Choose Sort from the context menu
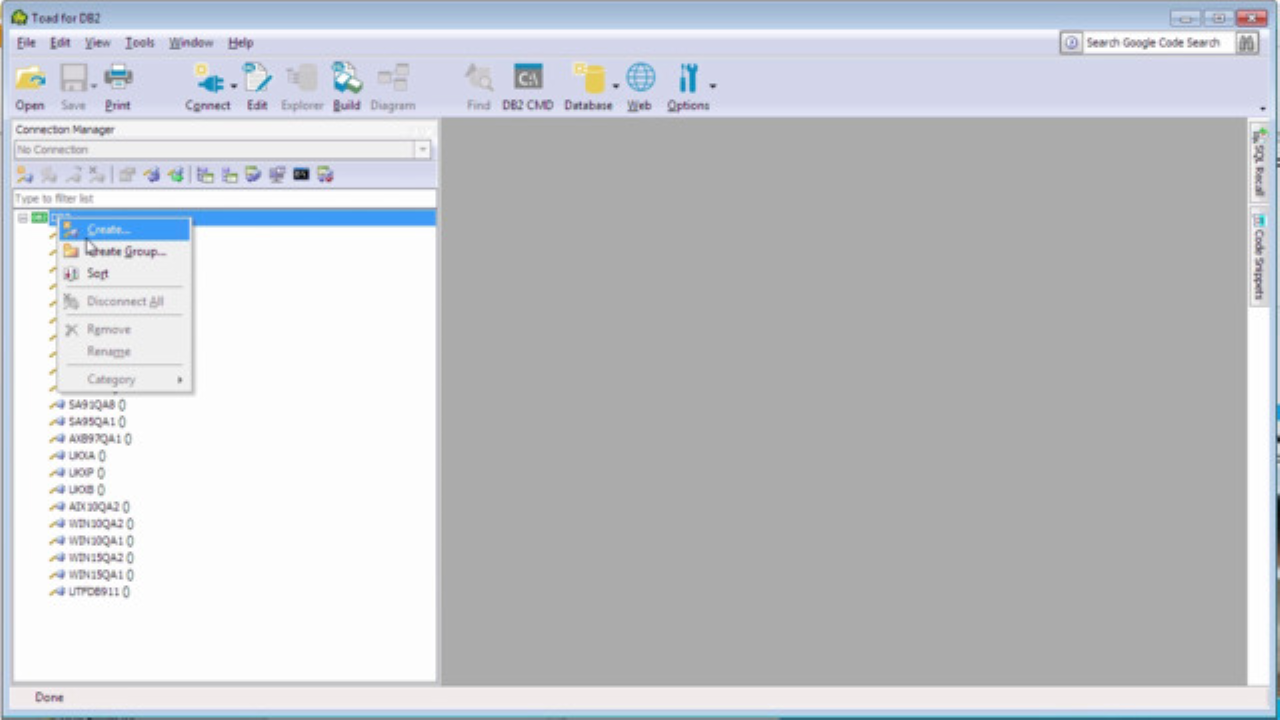Screen dimensions: 1280x720 pos(97,273)
